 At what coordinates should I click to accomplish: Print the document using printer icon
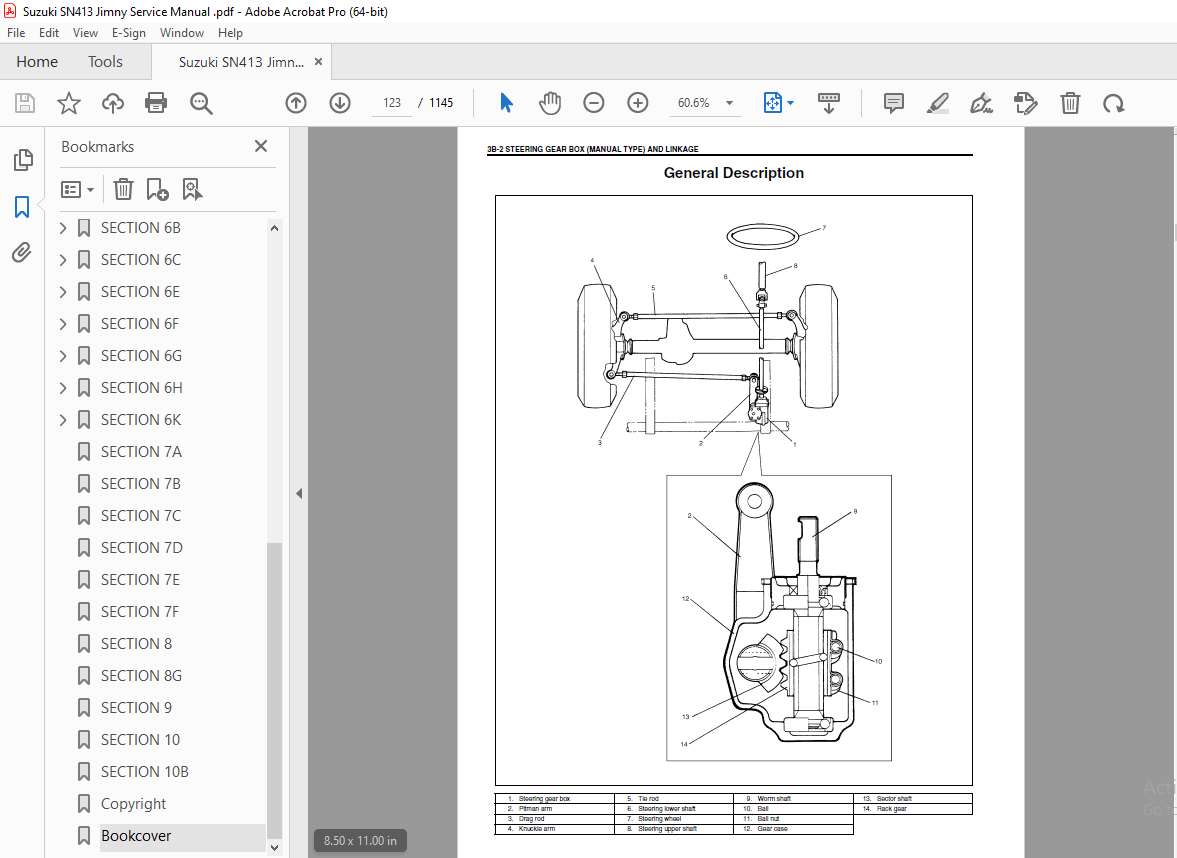tap(156, 103)
